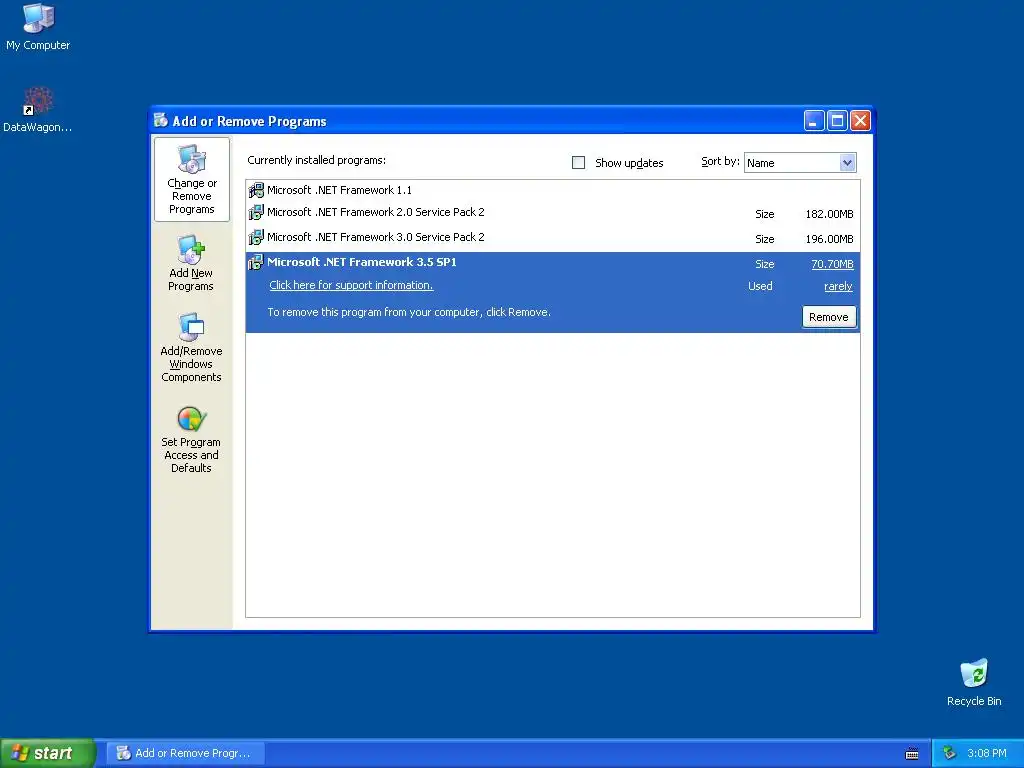Click icon beside .NET Framework 2.0 Service Pack 2

[256, 212]
